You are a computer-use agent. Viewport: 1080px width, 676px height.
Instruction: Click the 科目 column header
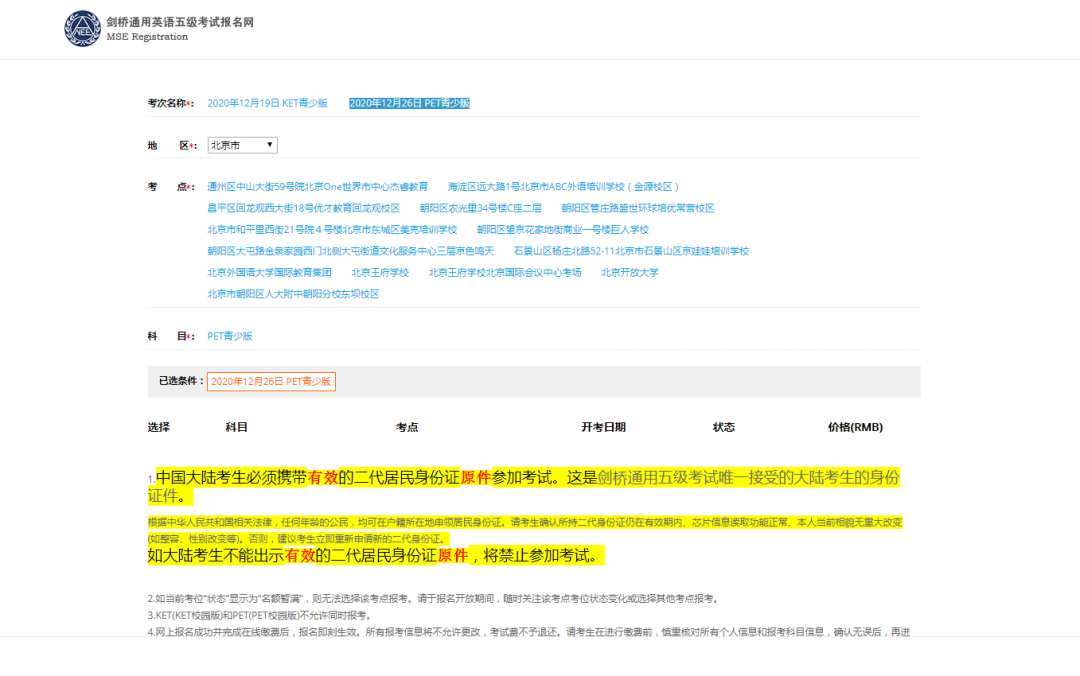(236, 427)
